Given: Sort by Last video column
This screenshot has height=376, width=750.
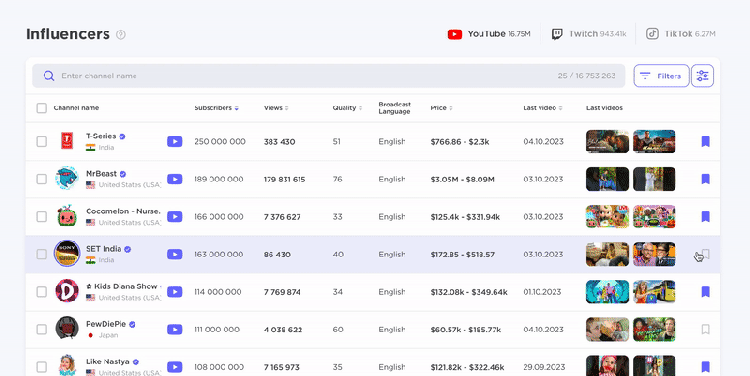Looking at the screenshot, I should (x=542, y=108).
